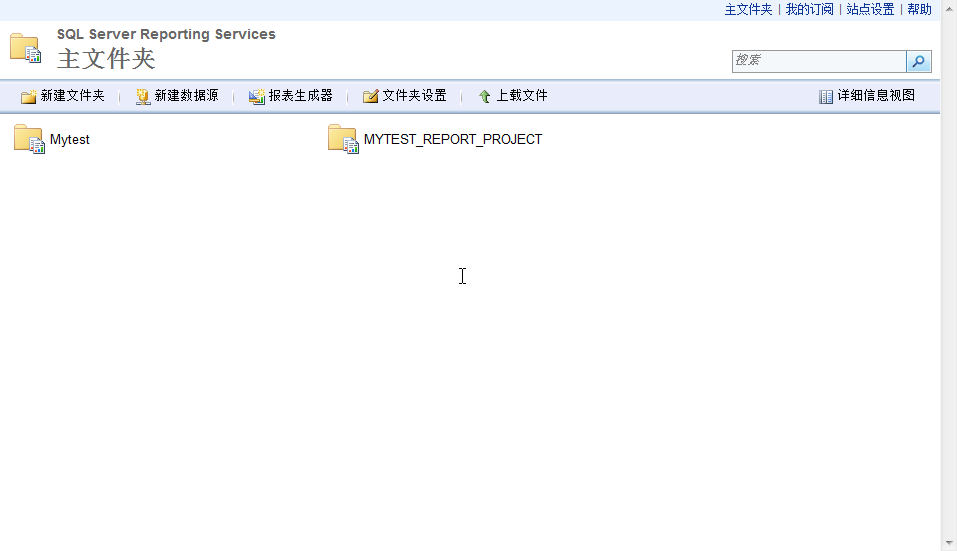Click the scrollbar up arrow
This screenshot has width=957, height=551.
[x=949, y=7]
